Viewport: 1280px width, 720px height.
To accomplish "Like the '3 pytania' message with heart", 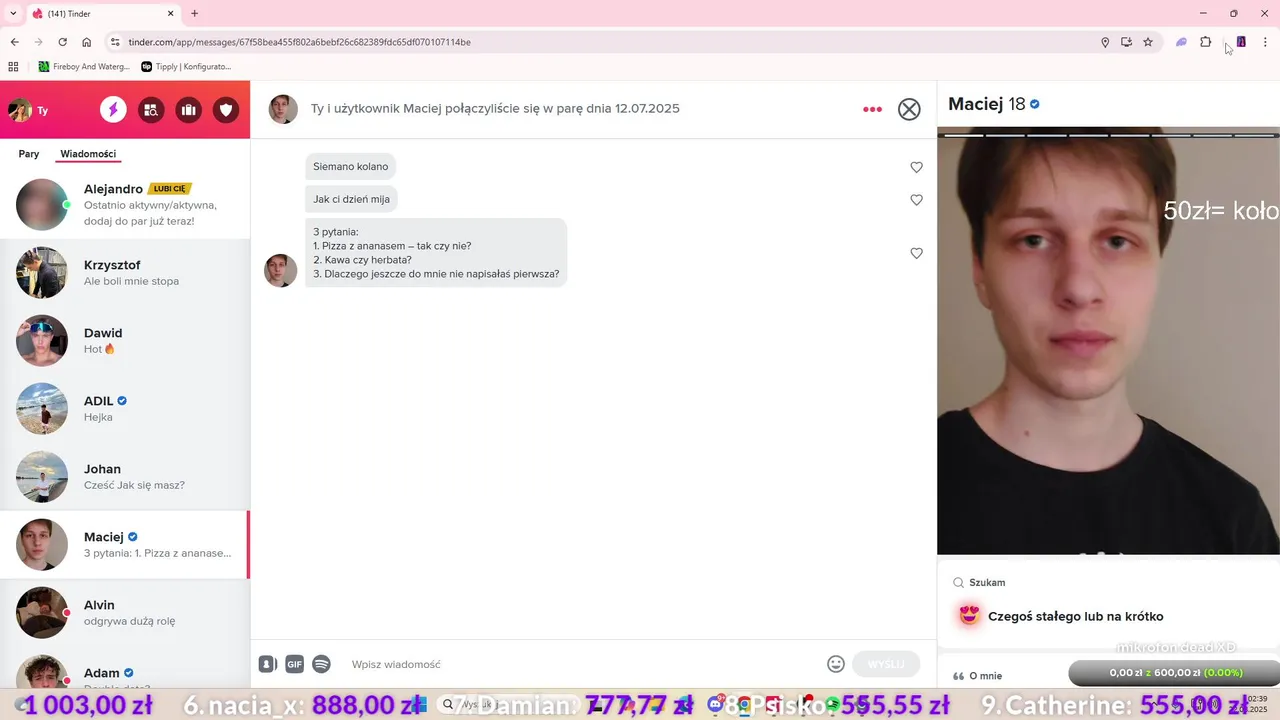I will point(916,253).
